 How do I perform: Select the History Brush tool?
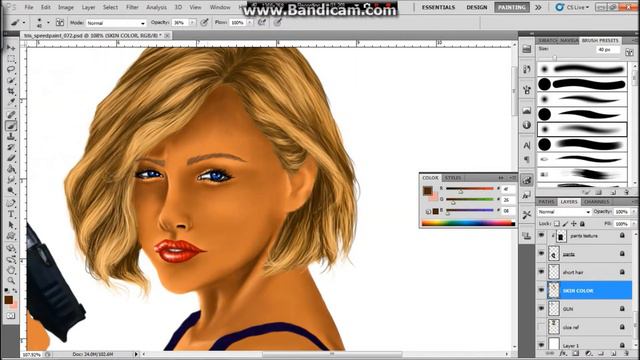(11, 147)
